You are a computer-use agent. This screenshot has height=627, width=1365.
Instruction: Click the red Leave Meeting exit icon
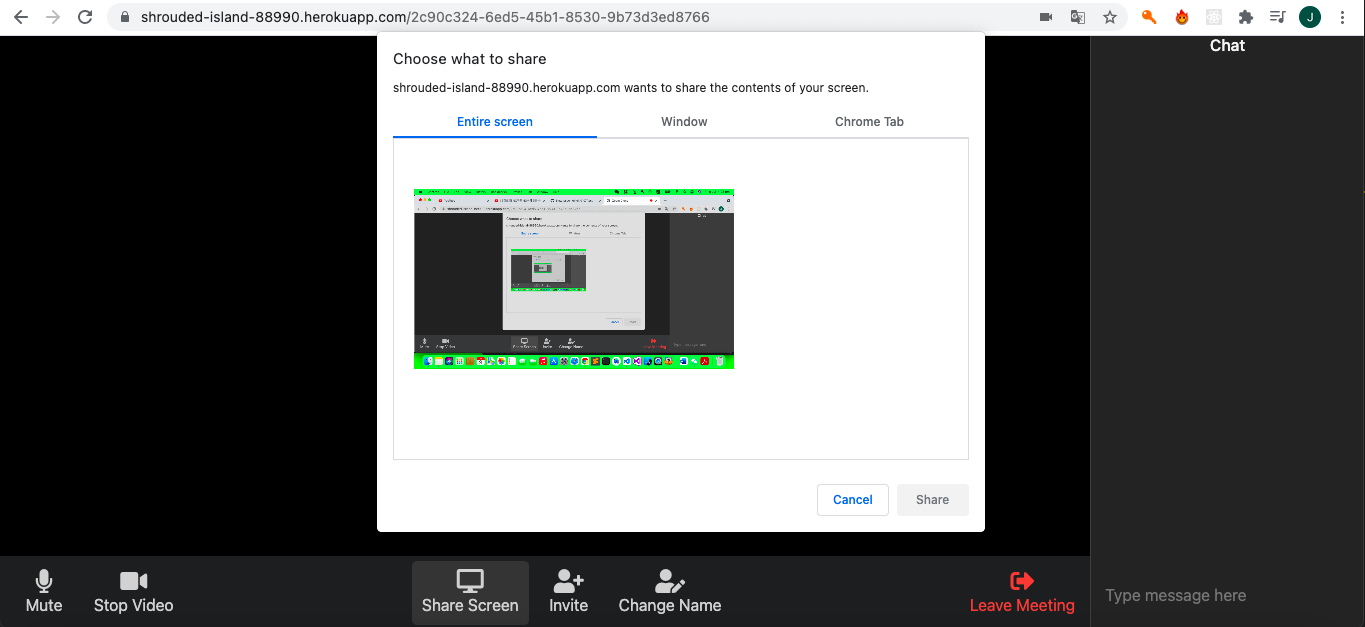(1021, 581)
